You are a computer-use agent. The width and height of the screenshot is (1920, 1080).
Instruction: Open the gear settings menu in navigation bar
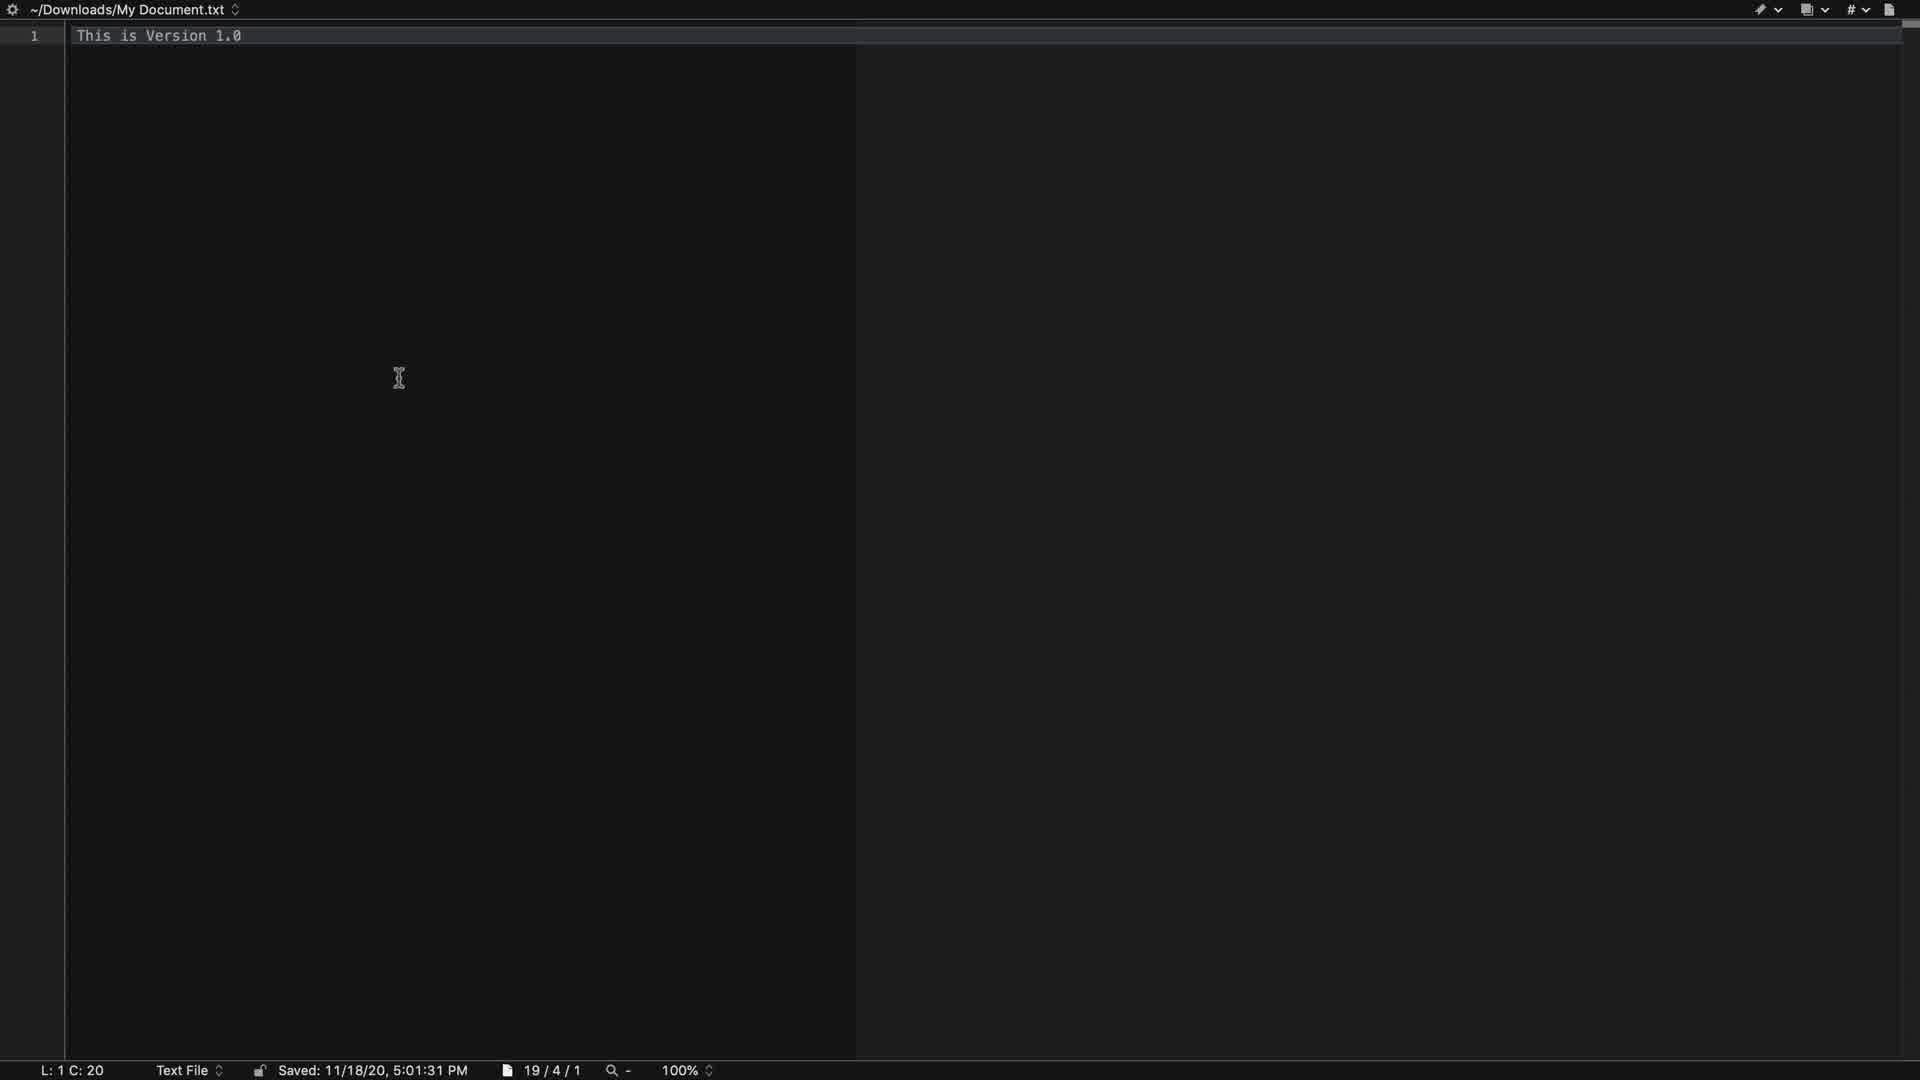pos(13,10)
